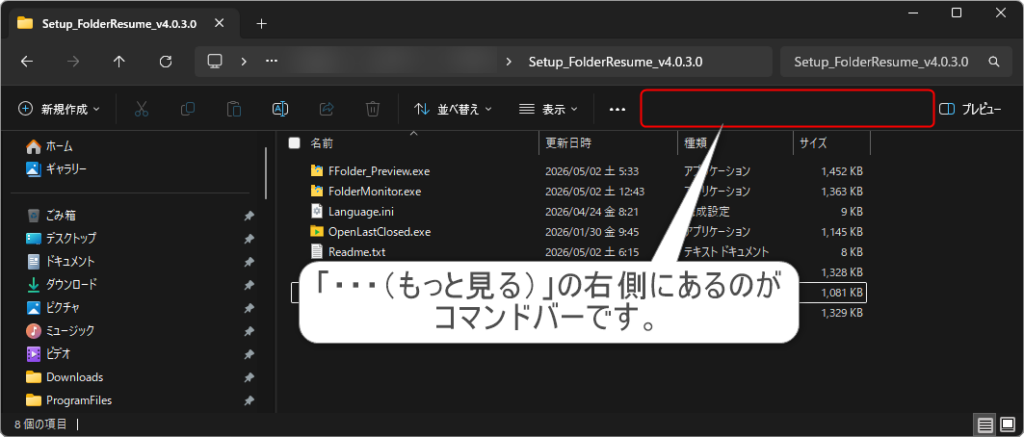Click the OpenLastClosed.exe file icon
Viewport: 1024px width, 437px height.
(x=317, y=231)
